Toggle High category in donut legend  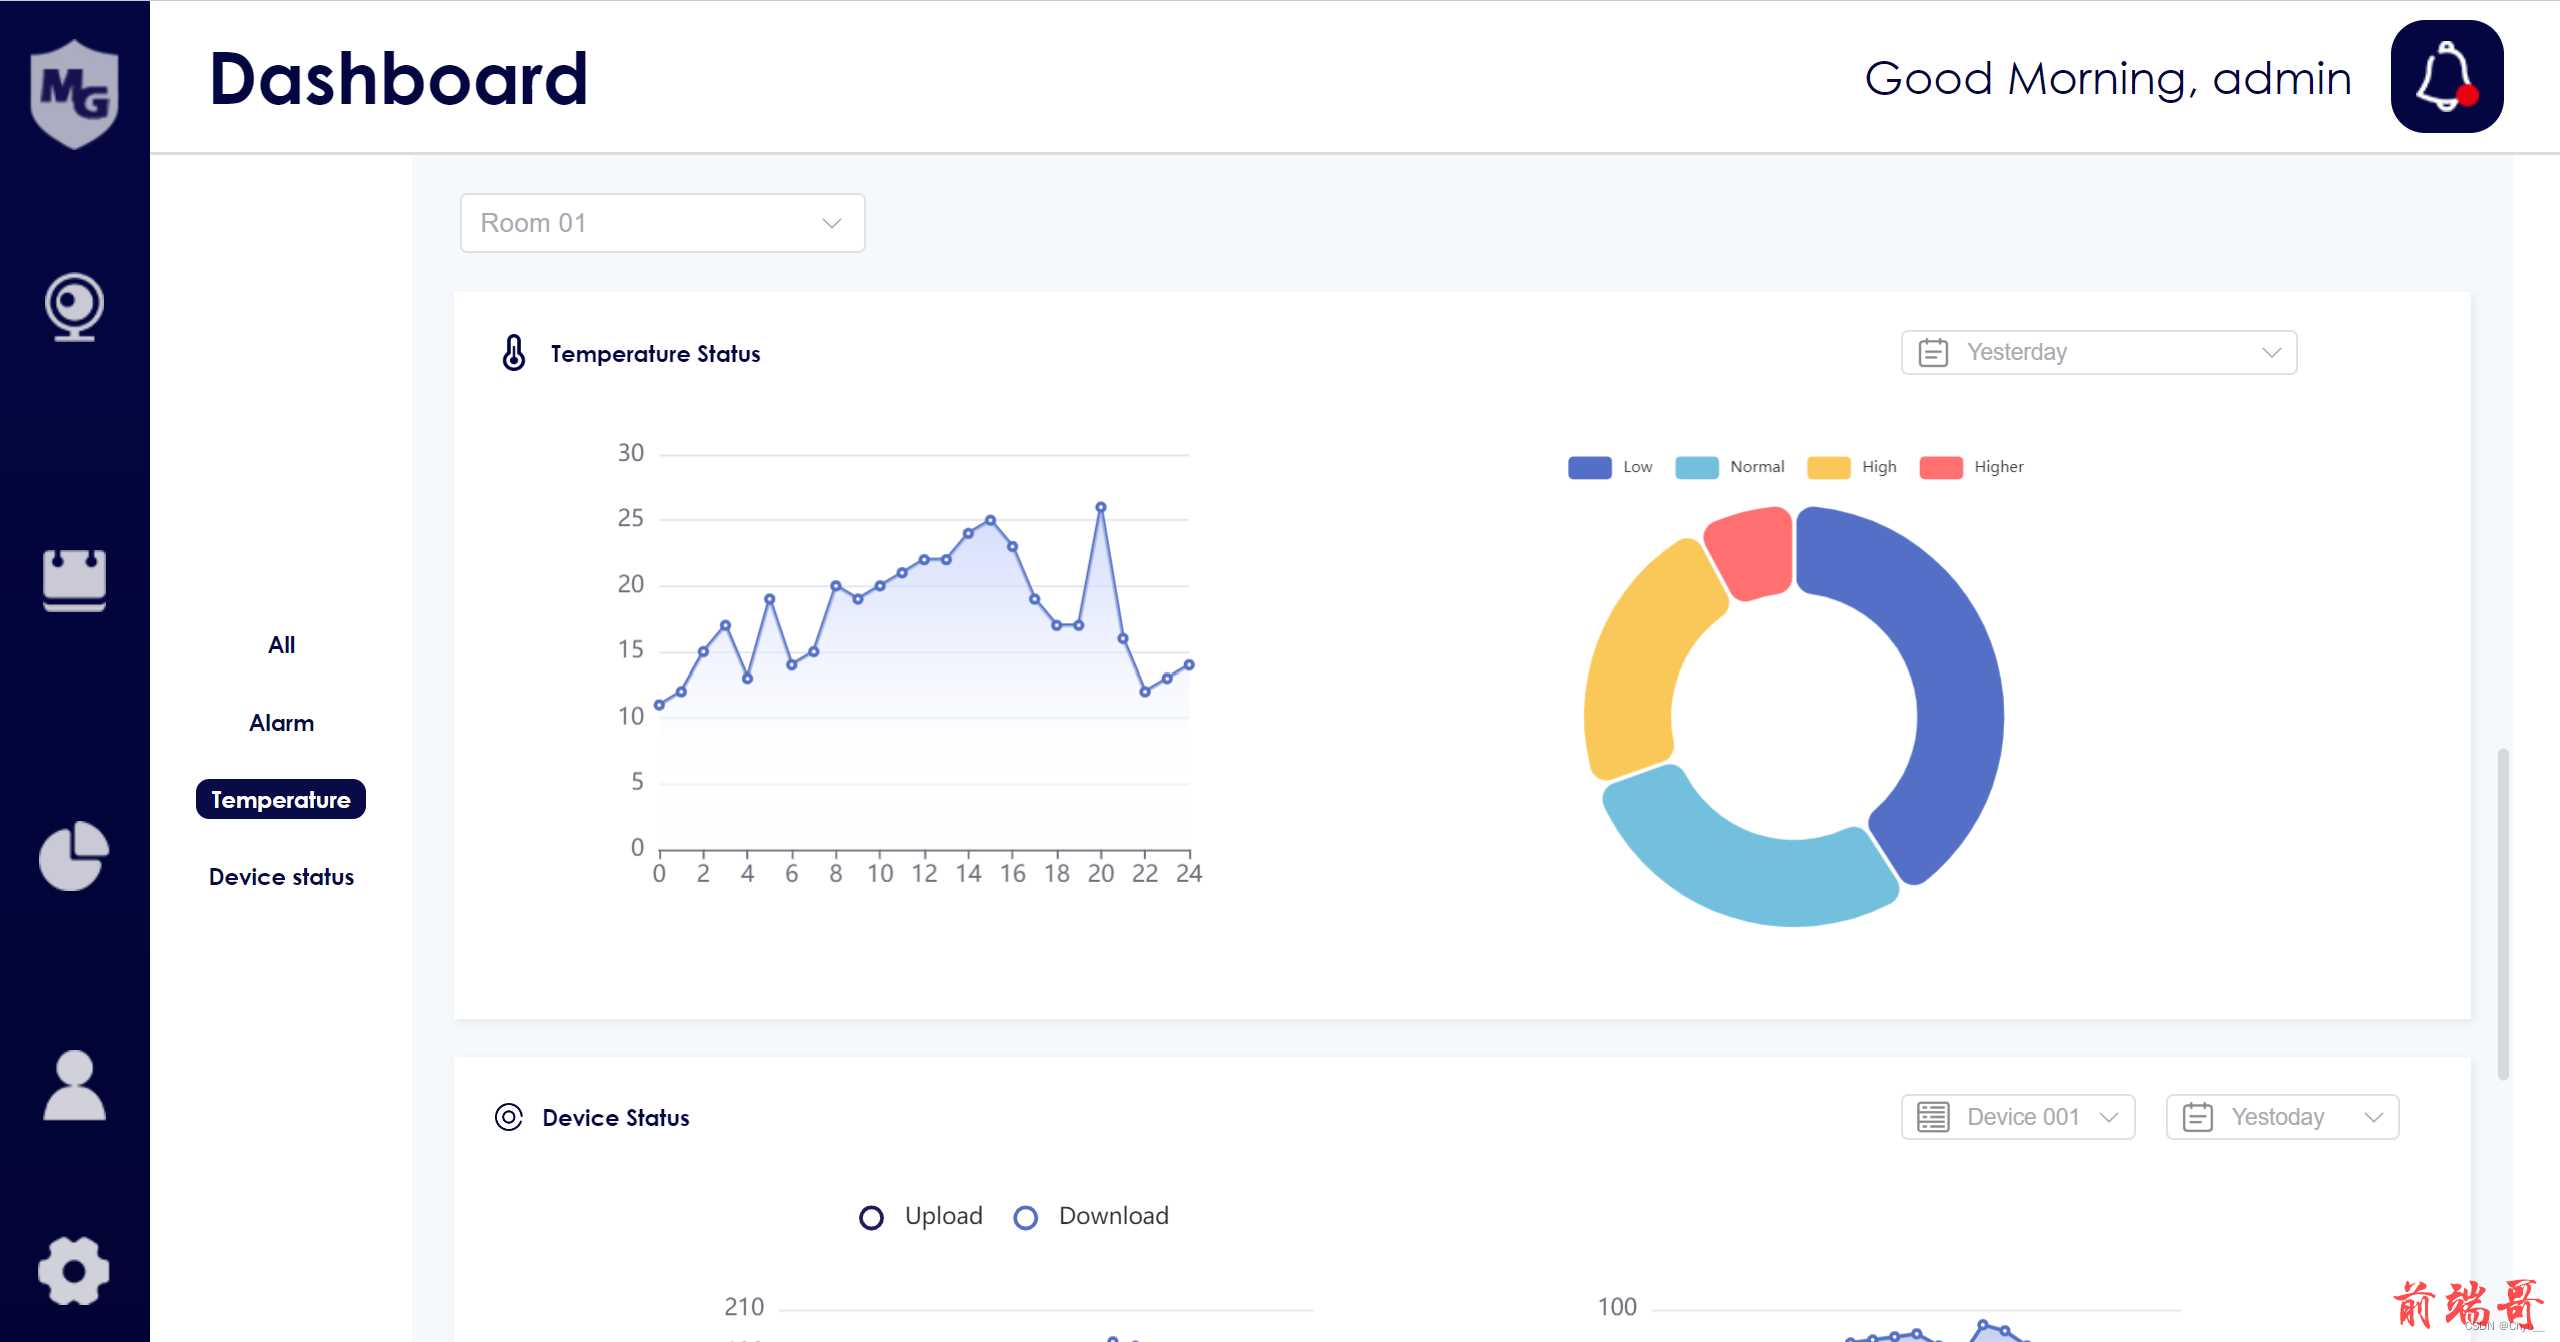[x=1852, y=467]
